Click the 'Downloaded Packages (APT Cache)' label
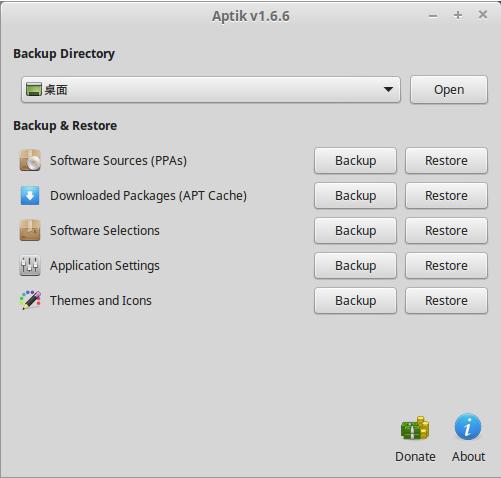 (148, 196)
